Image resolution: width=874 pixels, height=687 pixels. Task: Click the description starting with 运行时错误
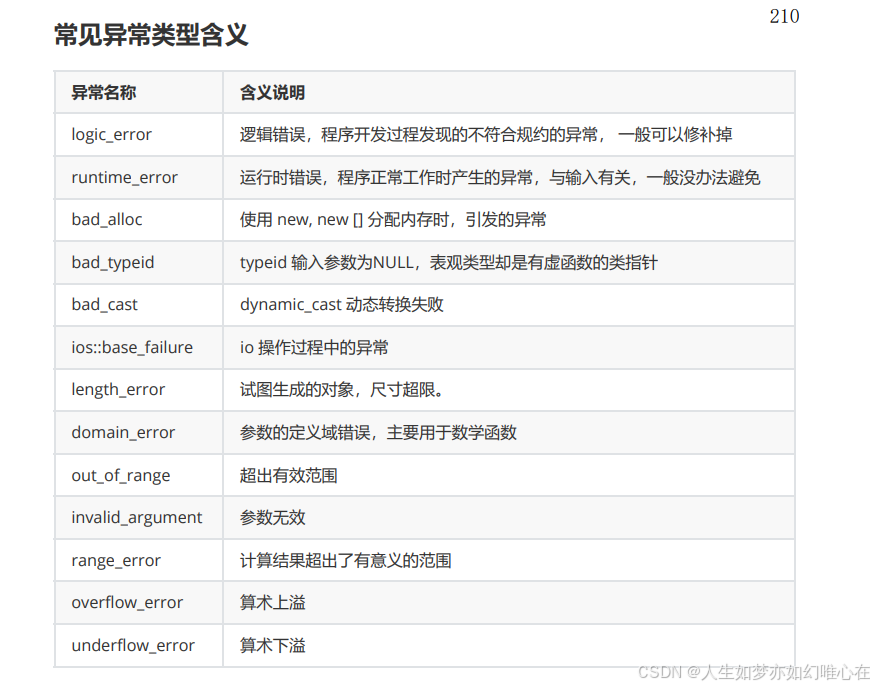pyautogui.click(x=500, y=178)
